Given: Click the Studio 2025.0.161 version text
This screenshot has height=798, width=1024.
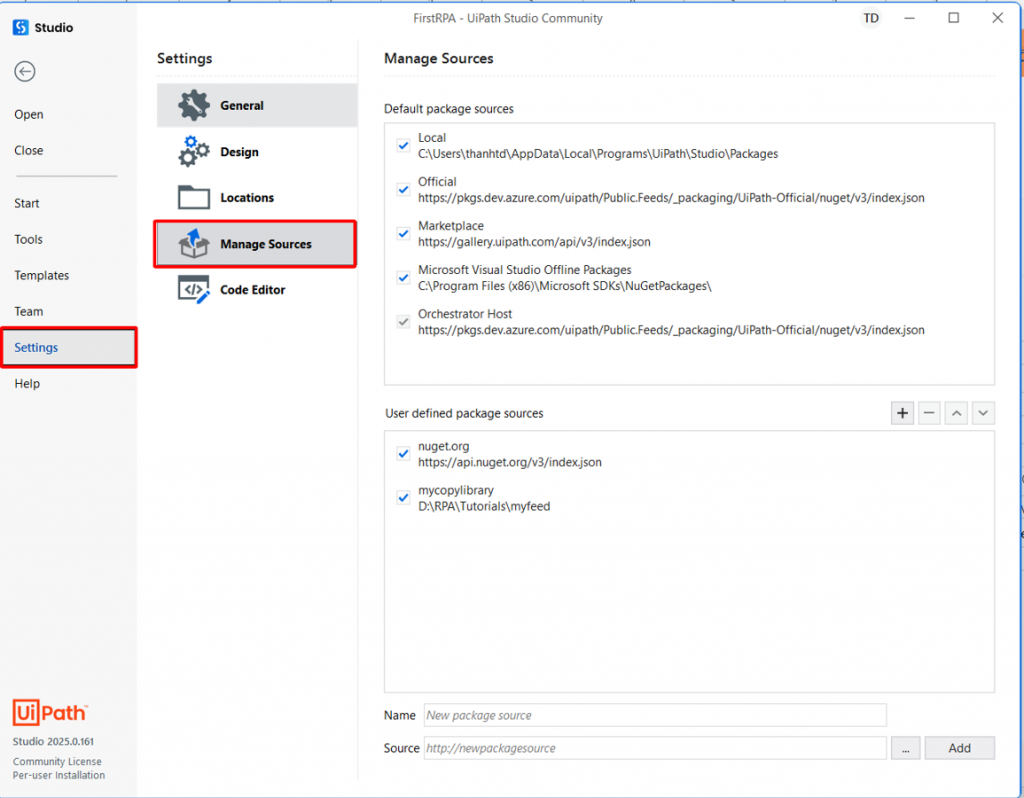Looking at the screenshot, I should [x=53, y=741].
